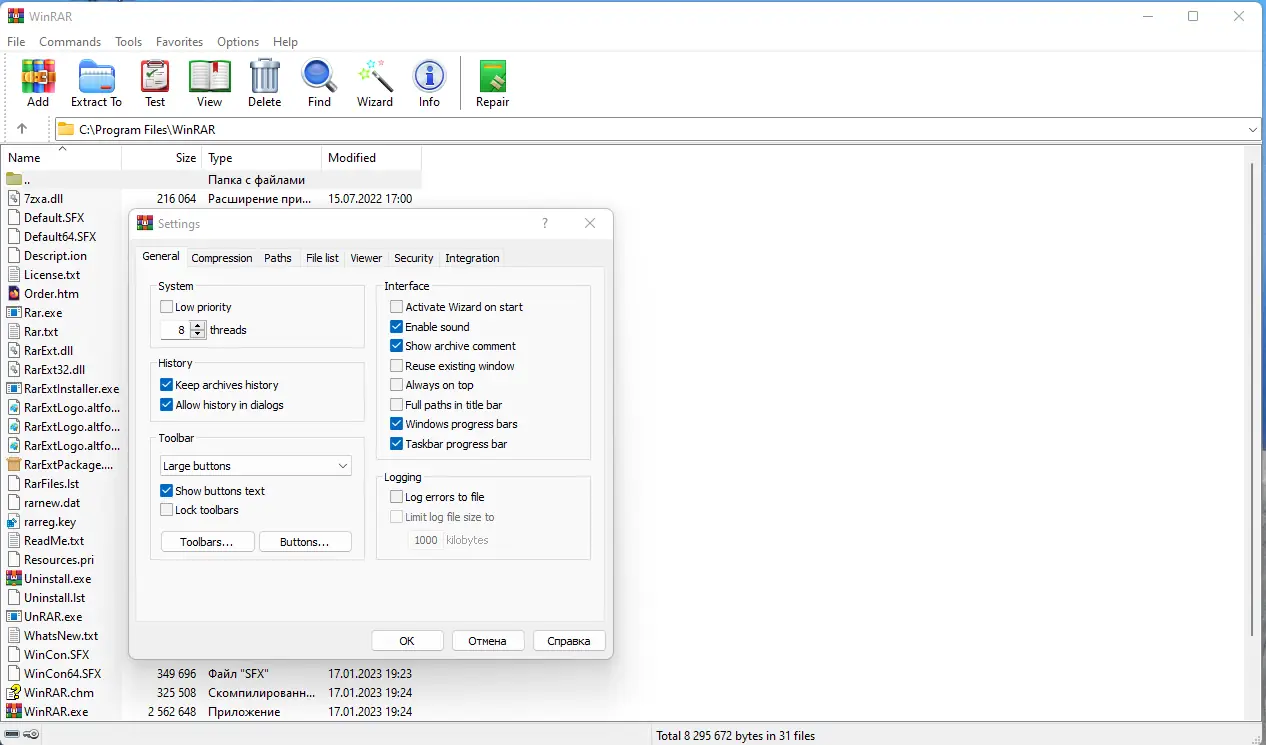Select the rarreg.key file icon
This screenshot has height=745, width=1266.
[14, 522]
